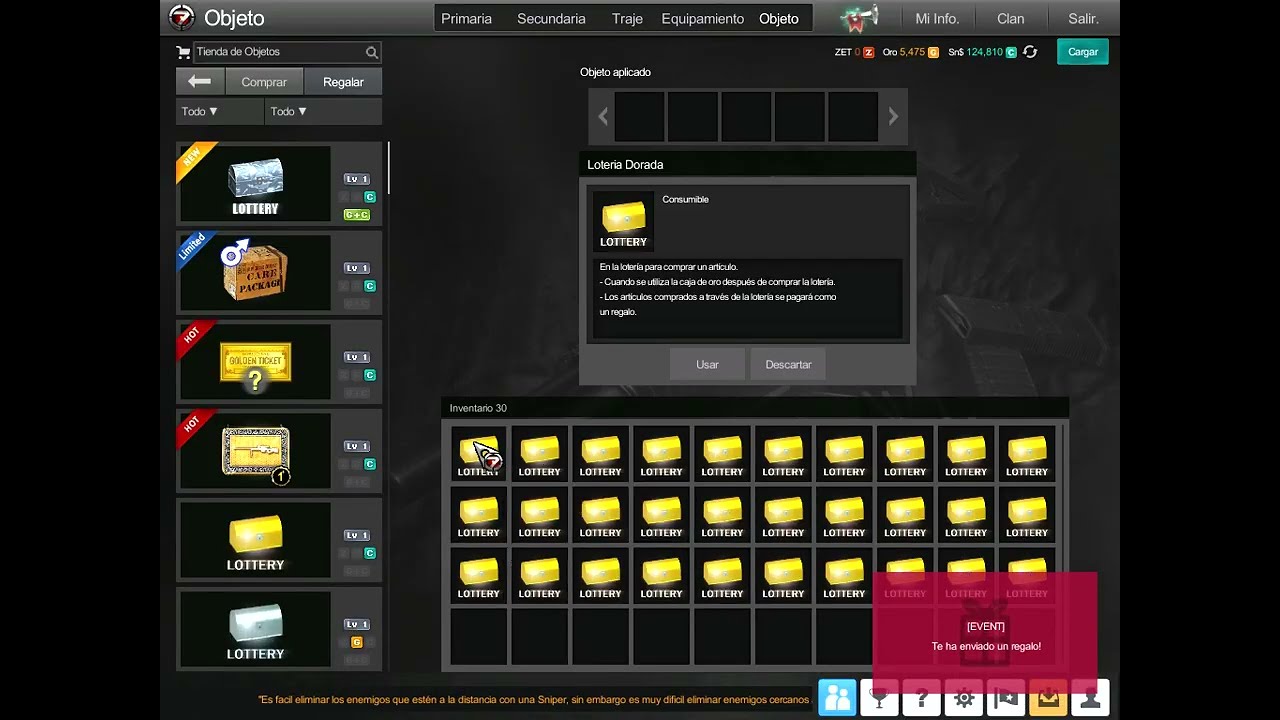
Task: Click the search magnifier icon
Action: [x=372, y=52]
